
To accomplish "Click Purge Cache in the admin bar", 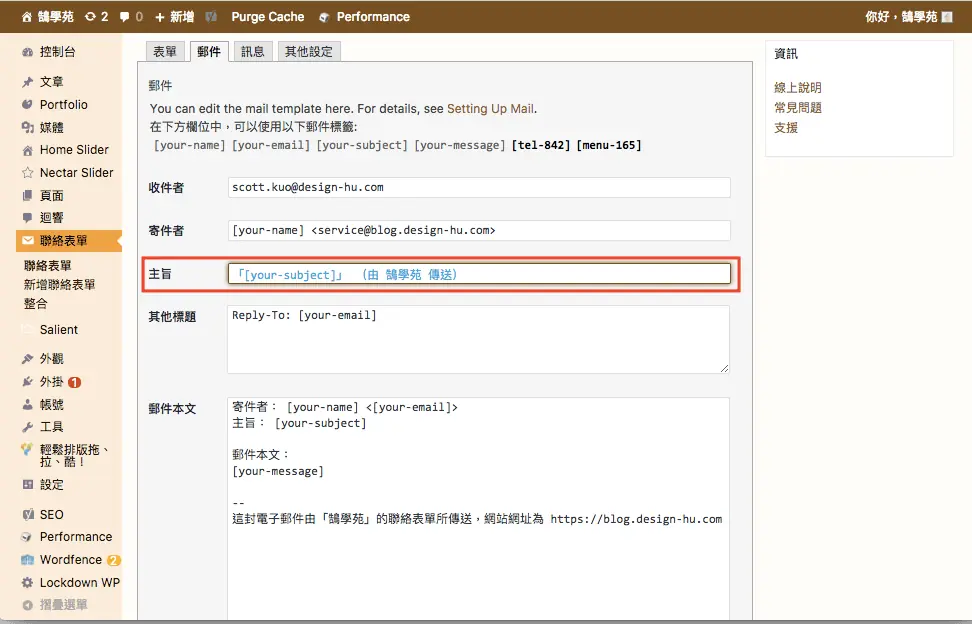I will point(268,17).
